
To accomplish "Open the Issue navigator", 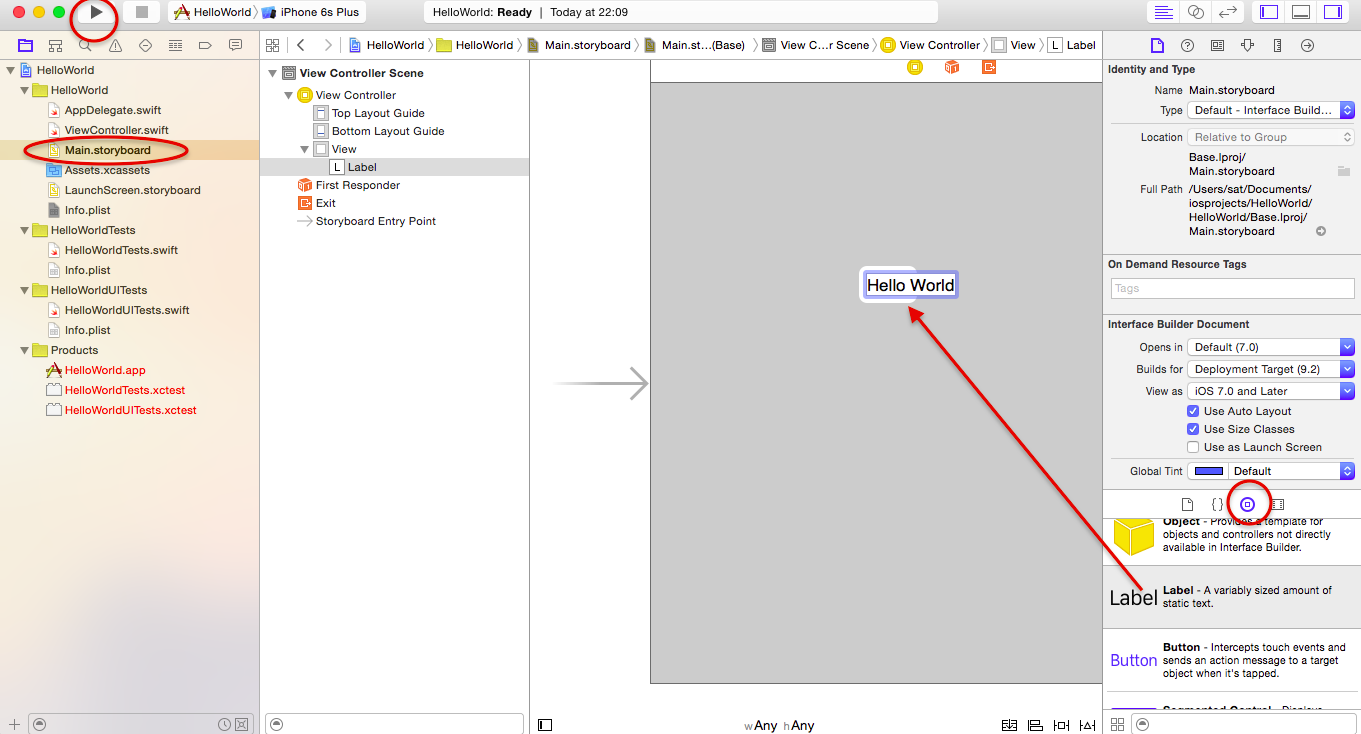I will click(x=115, y=45).
